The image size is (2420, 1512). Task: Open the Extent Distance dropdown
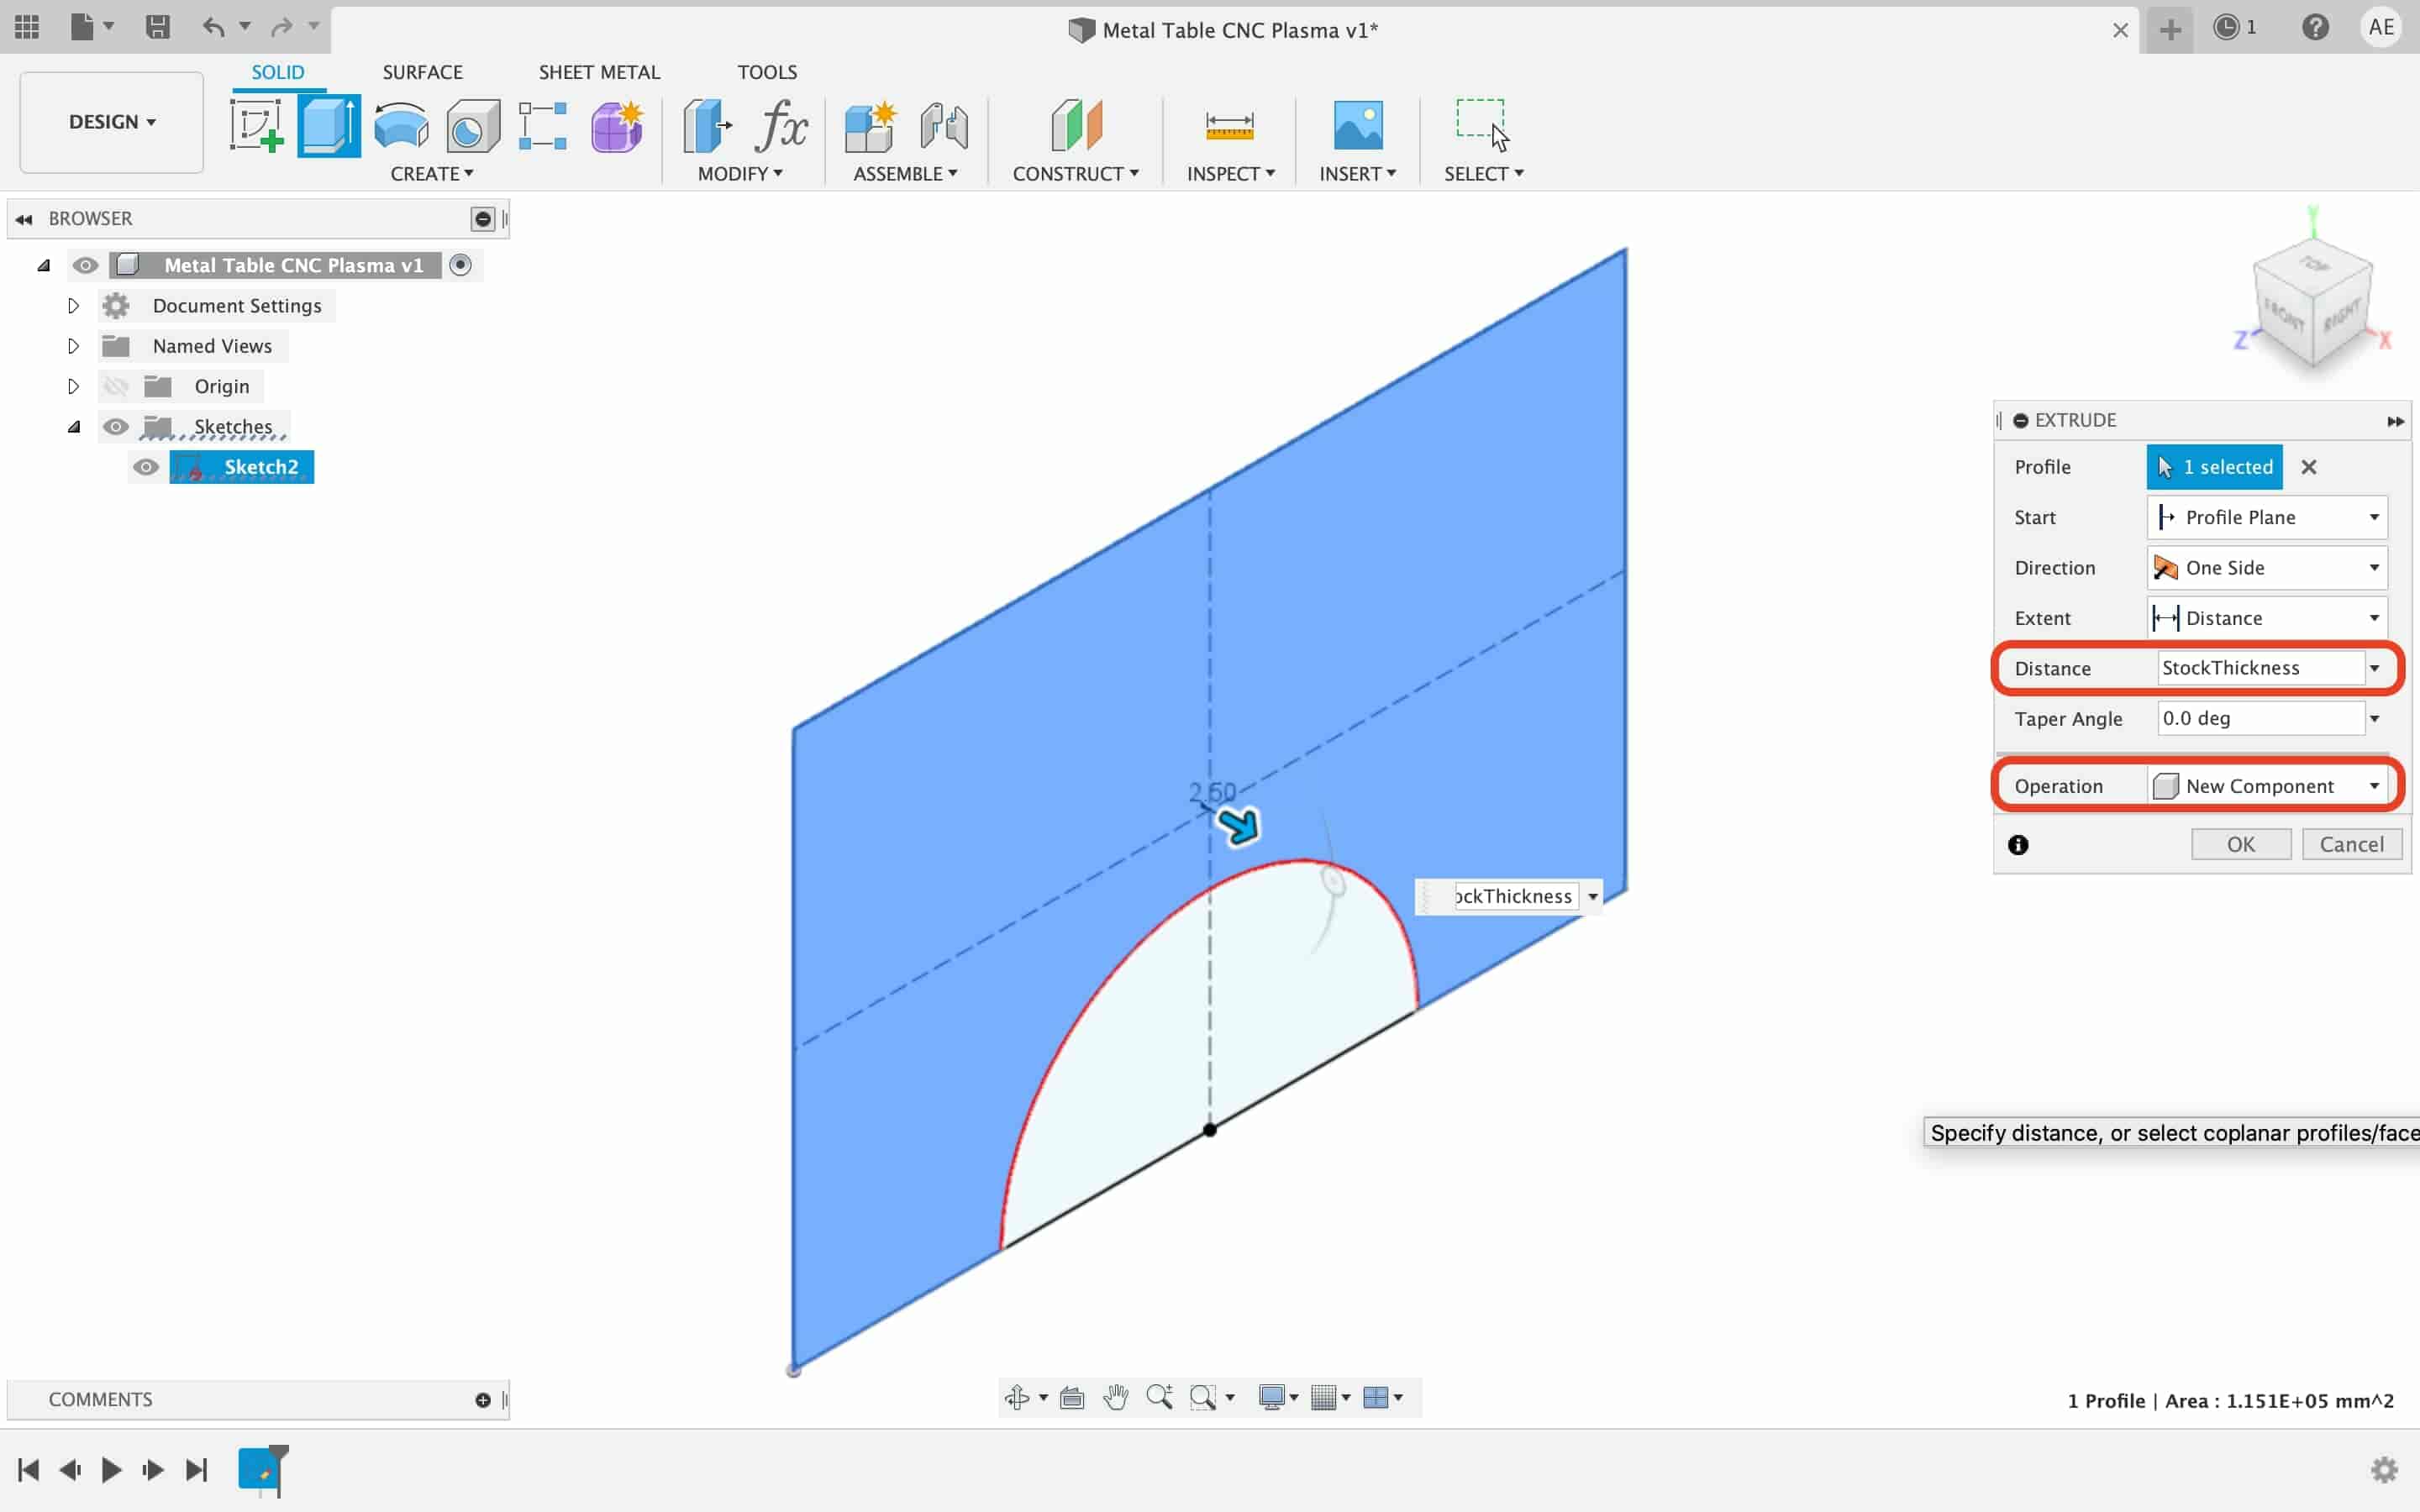[x=2267, y=618]
